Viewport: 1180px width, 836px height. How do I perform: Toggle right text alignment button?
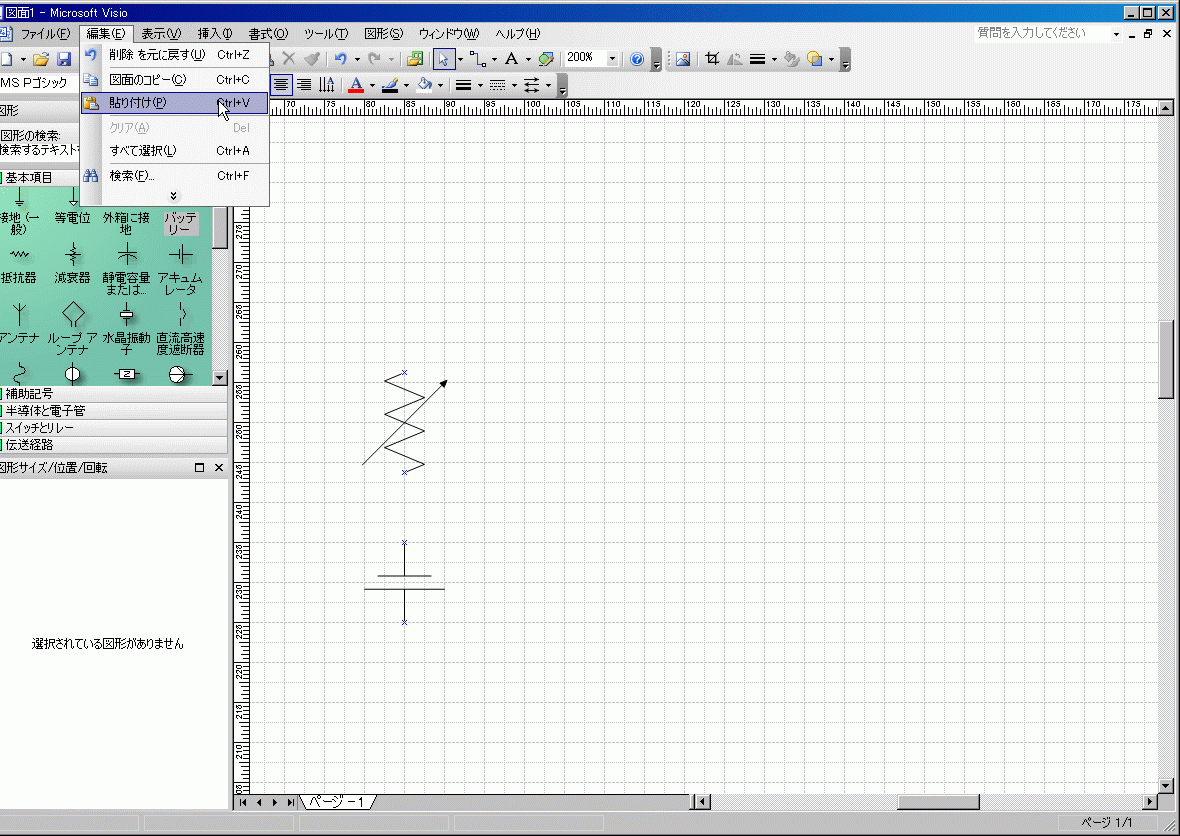click(304, 85)
